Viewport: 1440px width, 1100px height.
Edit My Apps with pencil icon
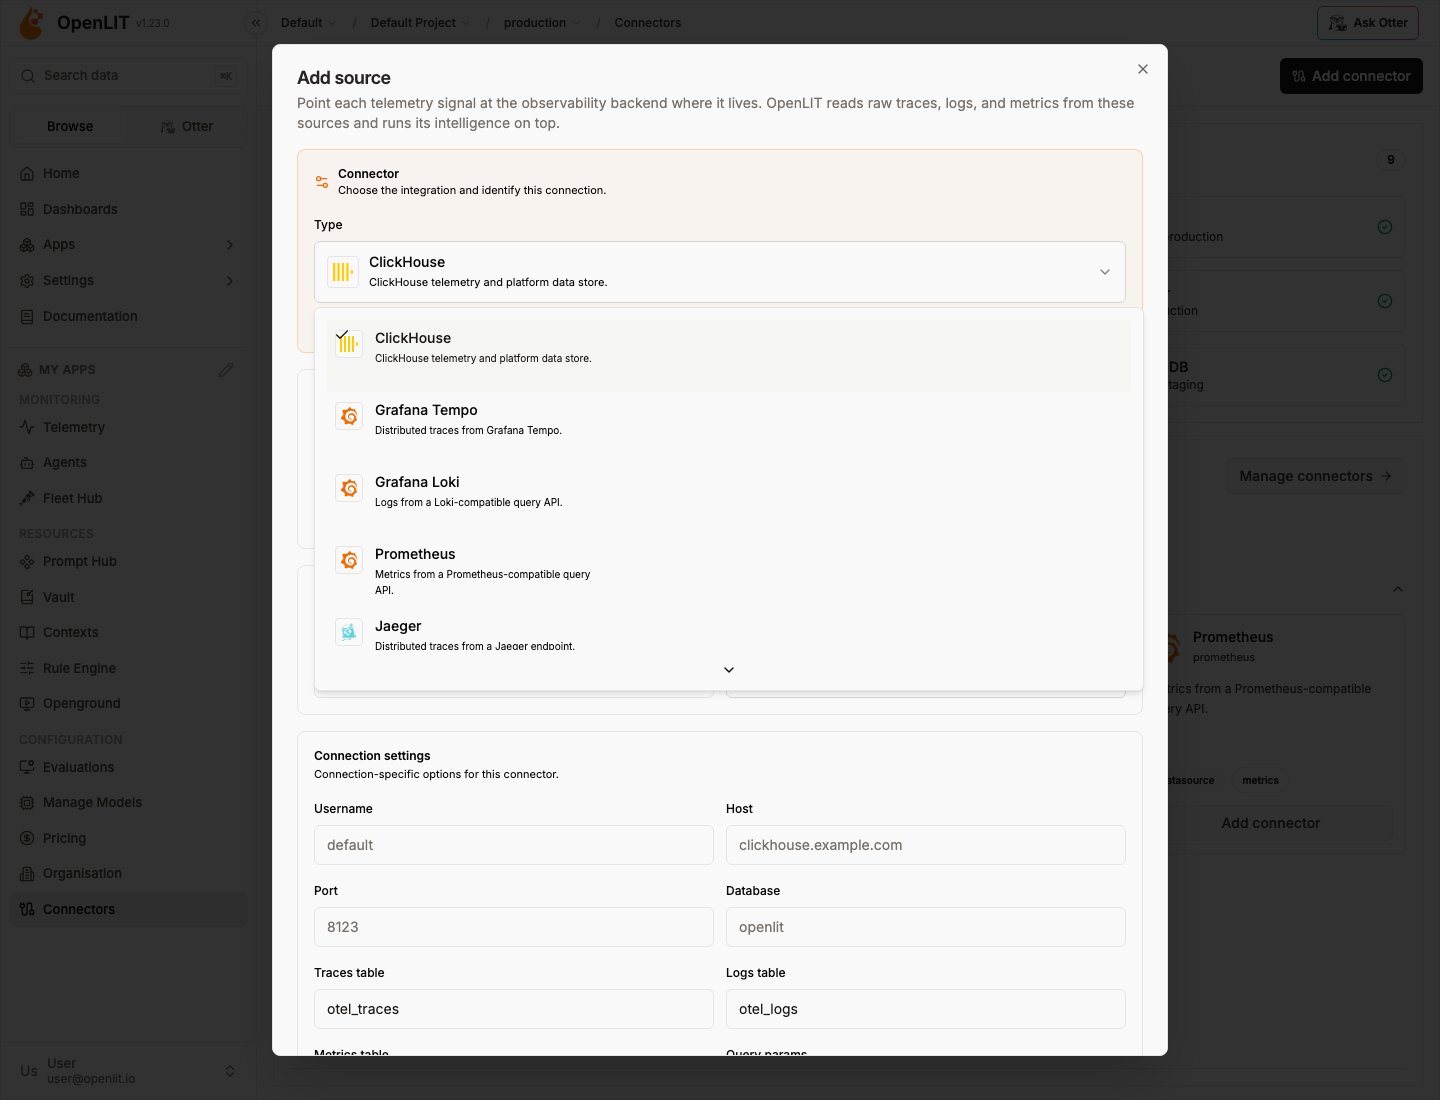[226, 370]
